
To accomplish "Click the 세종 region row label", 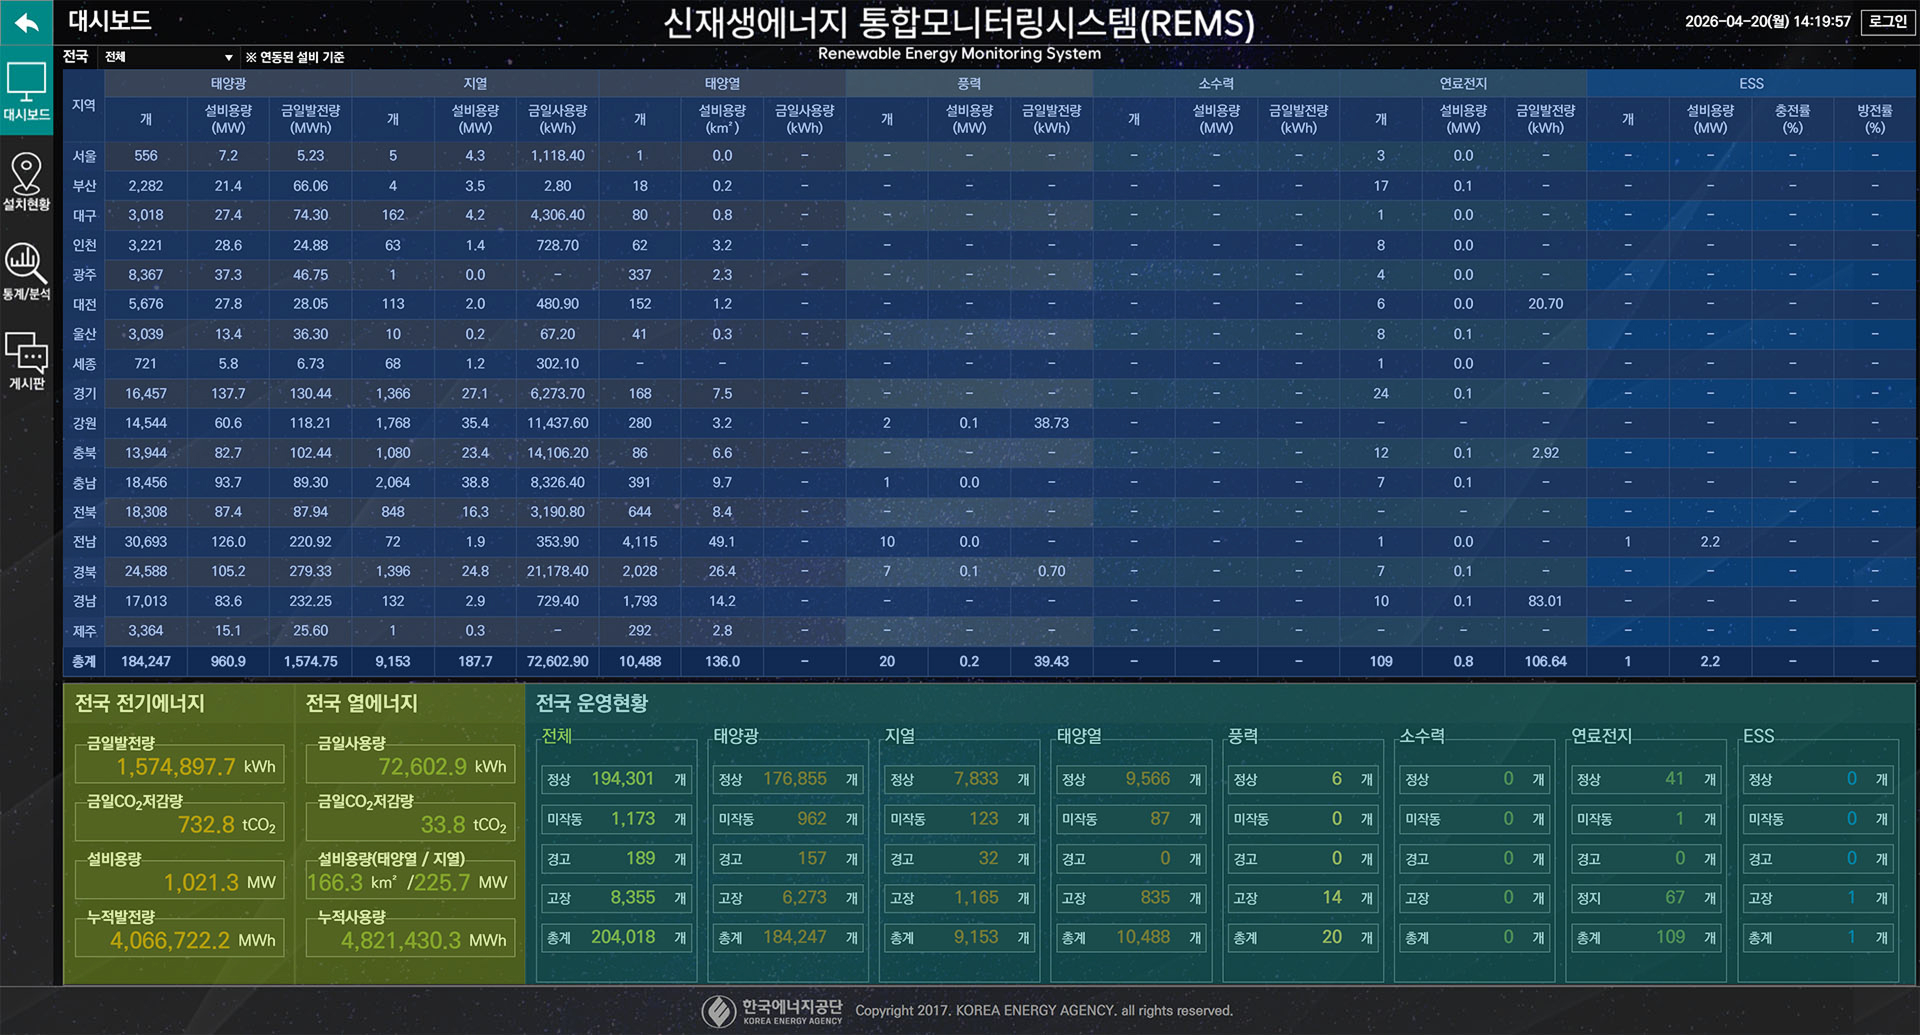I will pyautogui.click(x=84, y=364).
